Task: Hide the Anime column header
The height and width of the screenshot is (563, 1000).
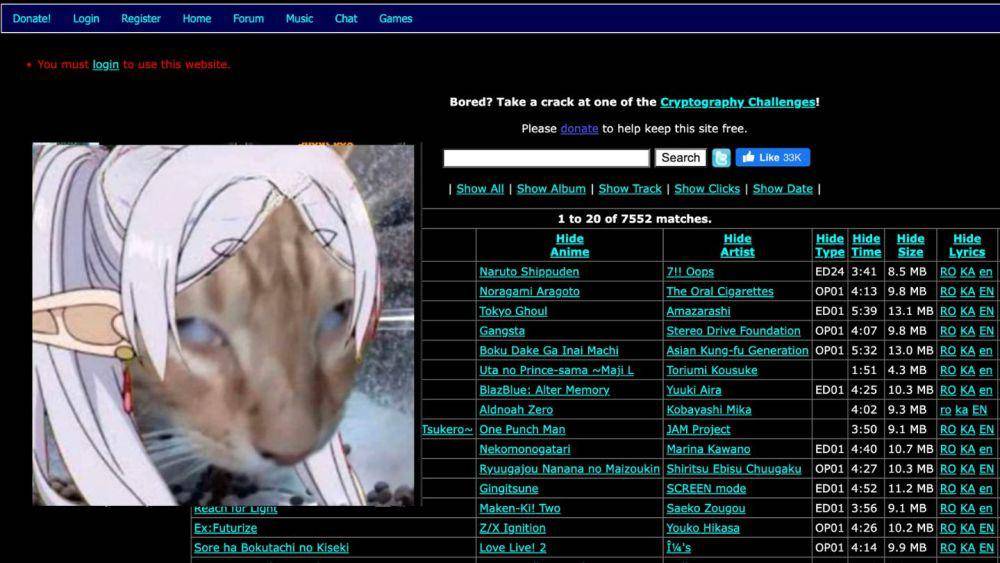Action: (570, 245)
